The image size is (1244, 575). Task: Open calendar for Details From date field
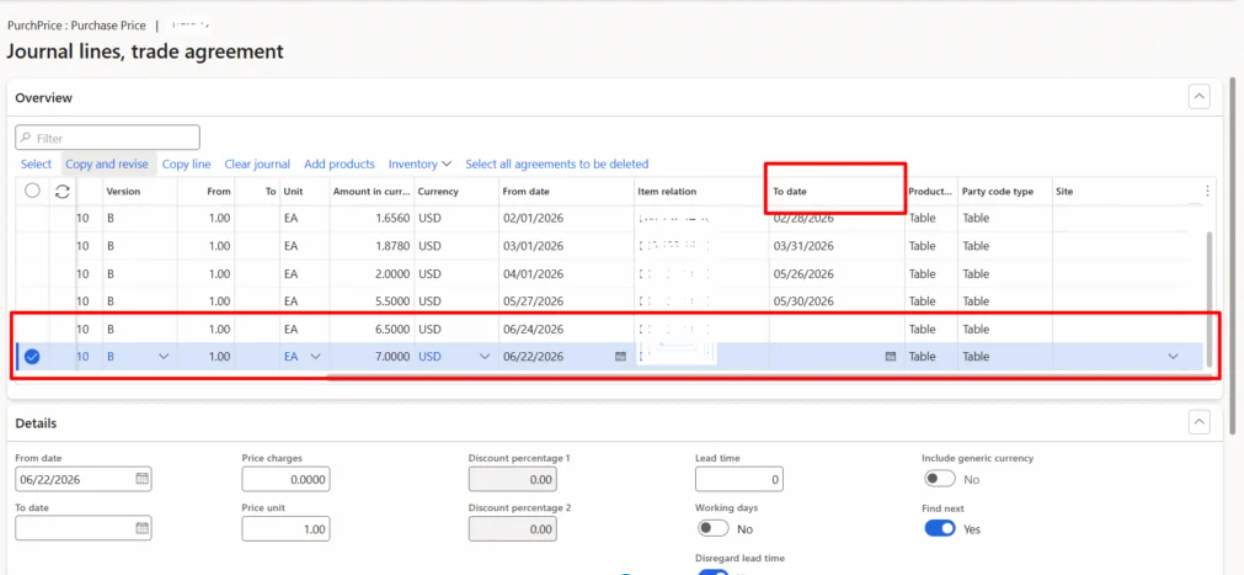[142, 479]
